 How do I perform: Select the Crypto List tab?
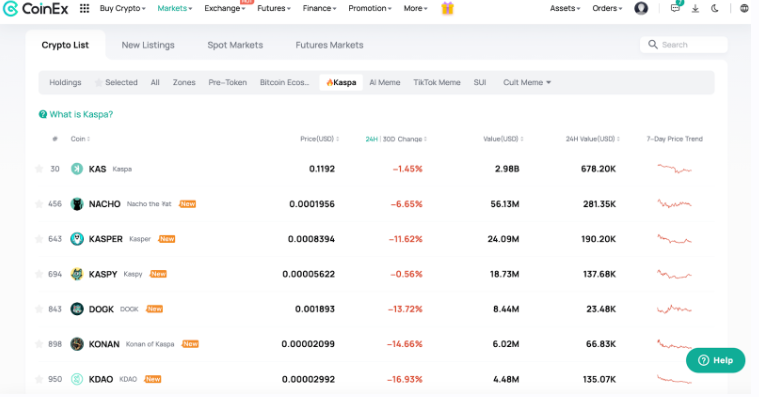point(65,45)
